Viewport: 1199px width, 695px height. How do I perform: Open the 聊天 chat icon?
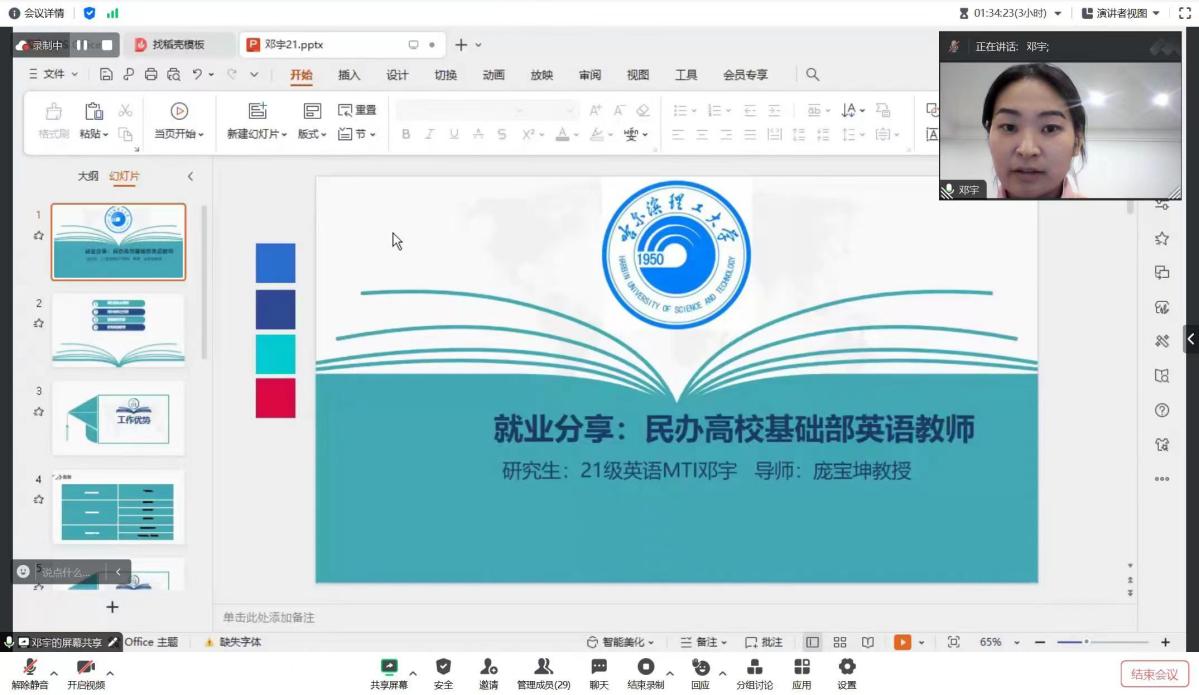(598, 668)
